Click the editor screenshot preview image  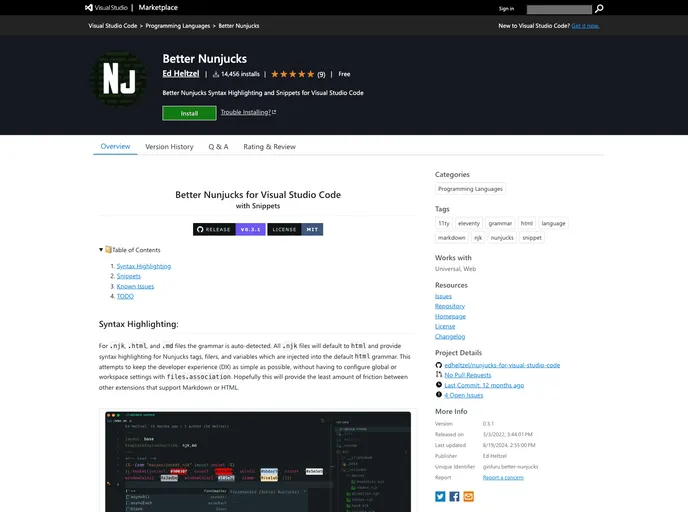[258, 462]
